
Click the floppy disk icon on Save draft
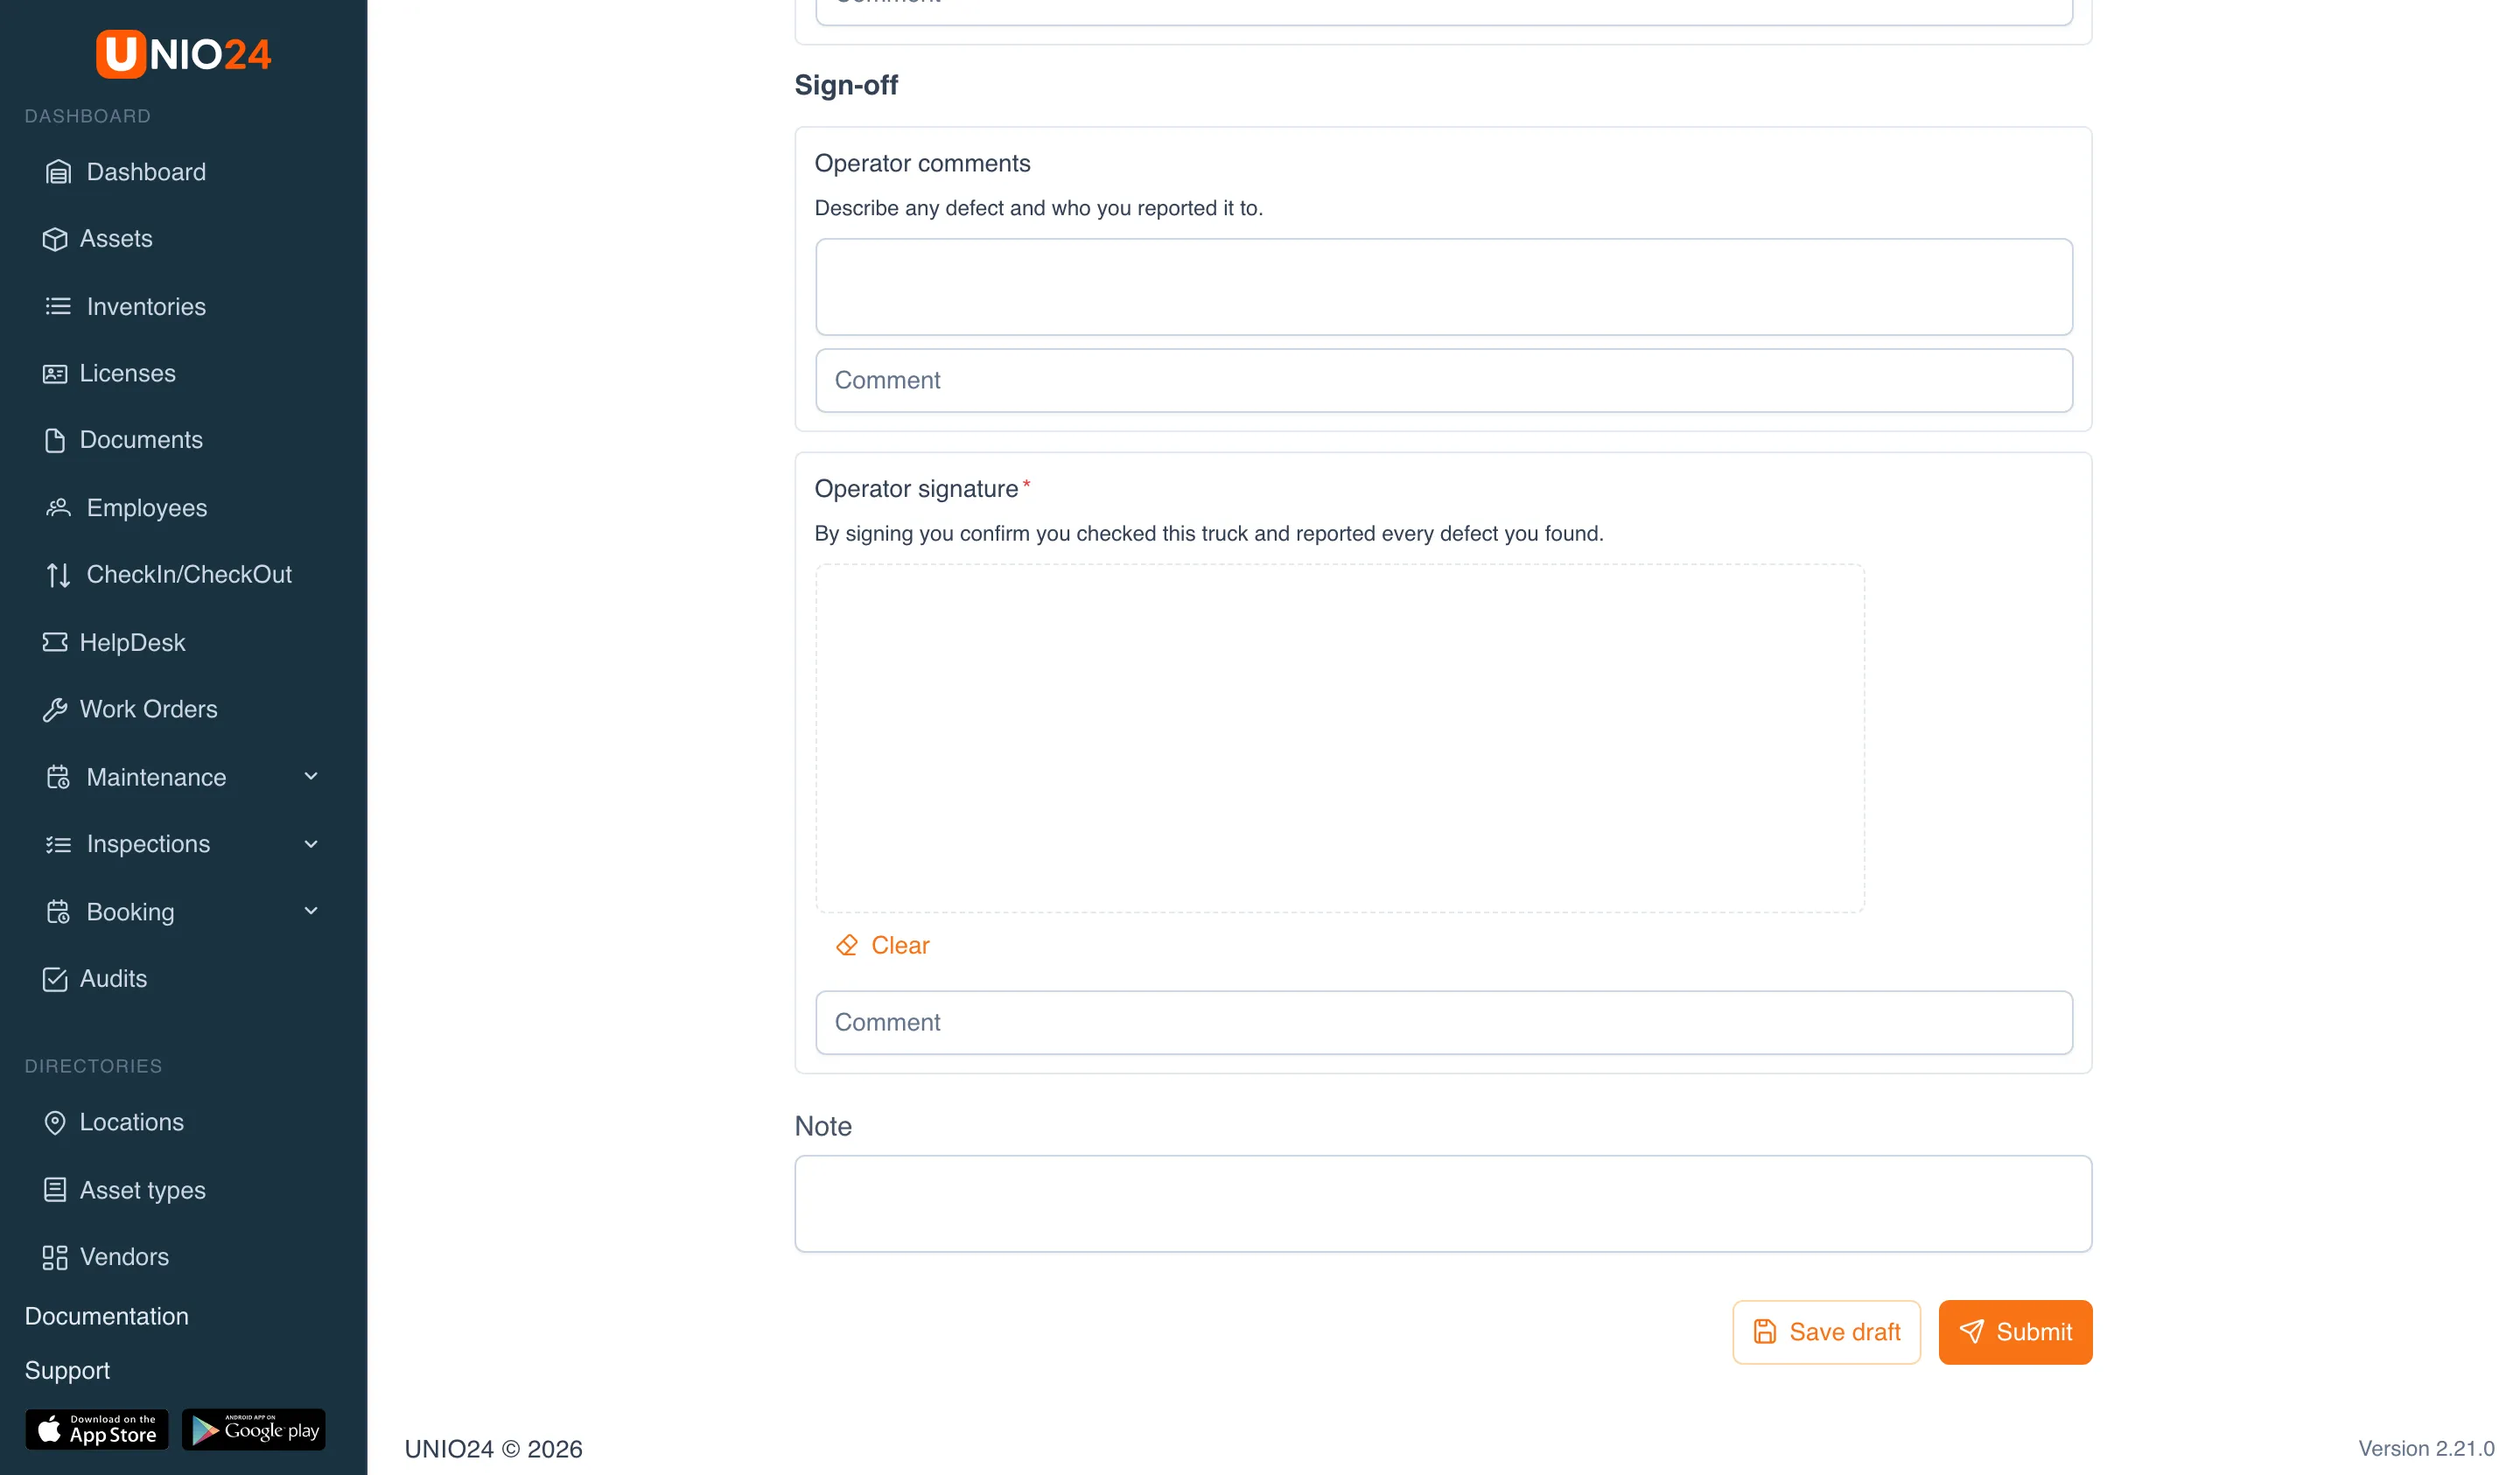[1765, 1332]
